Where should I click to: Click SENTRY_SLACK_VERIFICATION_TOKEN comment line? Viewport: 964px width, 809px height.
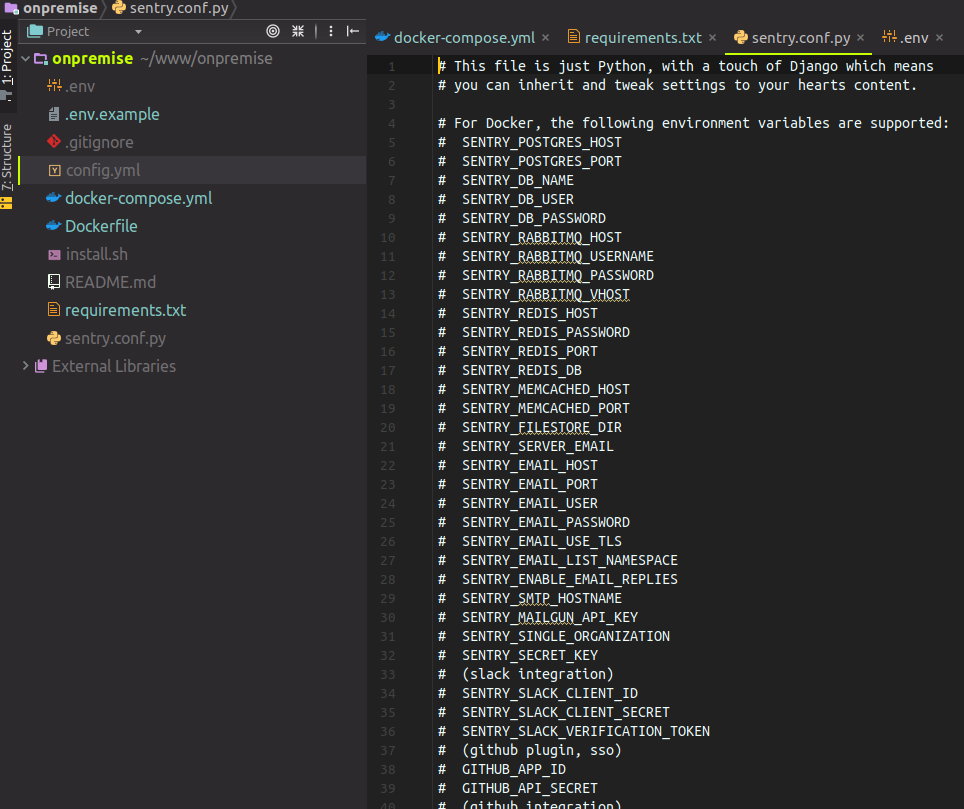click(574, 732)
